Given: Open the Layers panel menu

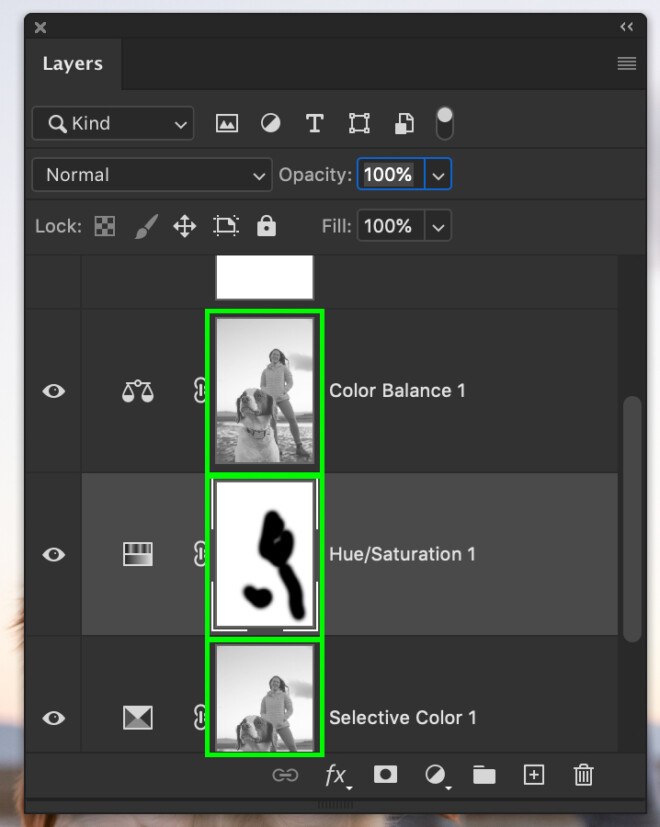Looking at the screenshot, I should pyautogui.click(x=626, y=63).
